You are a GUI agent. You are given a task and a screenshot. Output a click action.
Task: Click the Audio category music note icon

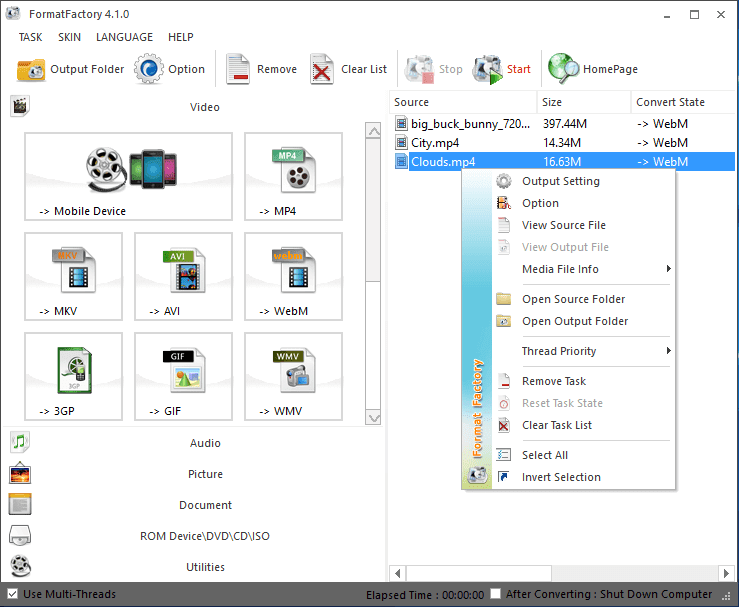pos(20,442)
